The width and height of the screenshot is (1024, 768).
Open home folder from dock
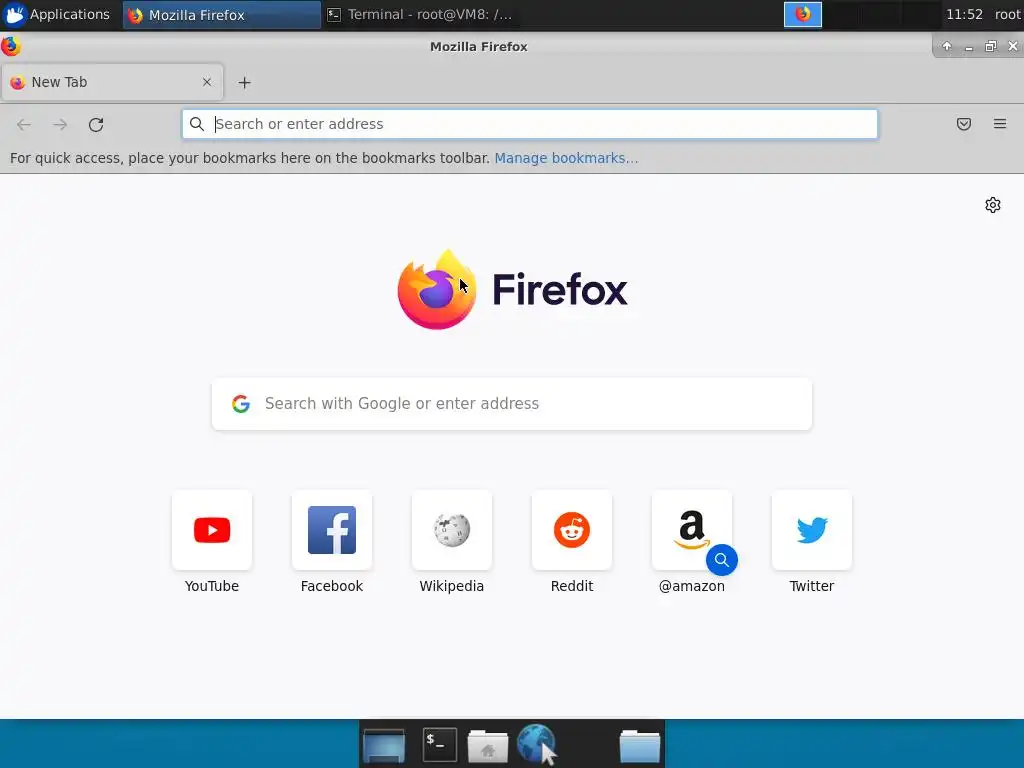[x=488, y=746]
